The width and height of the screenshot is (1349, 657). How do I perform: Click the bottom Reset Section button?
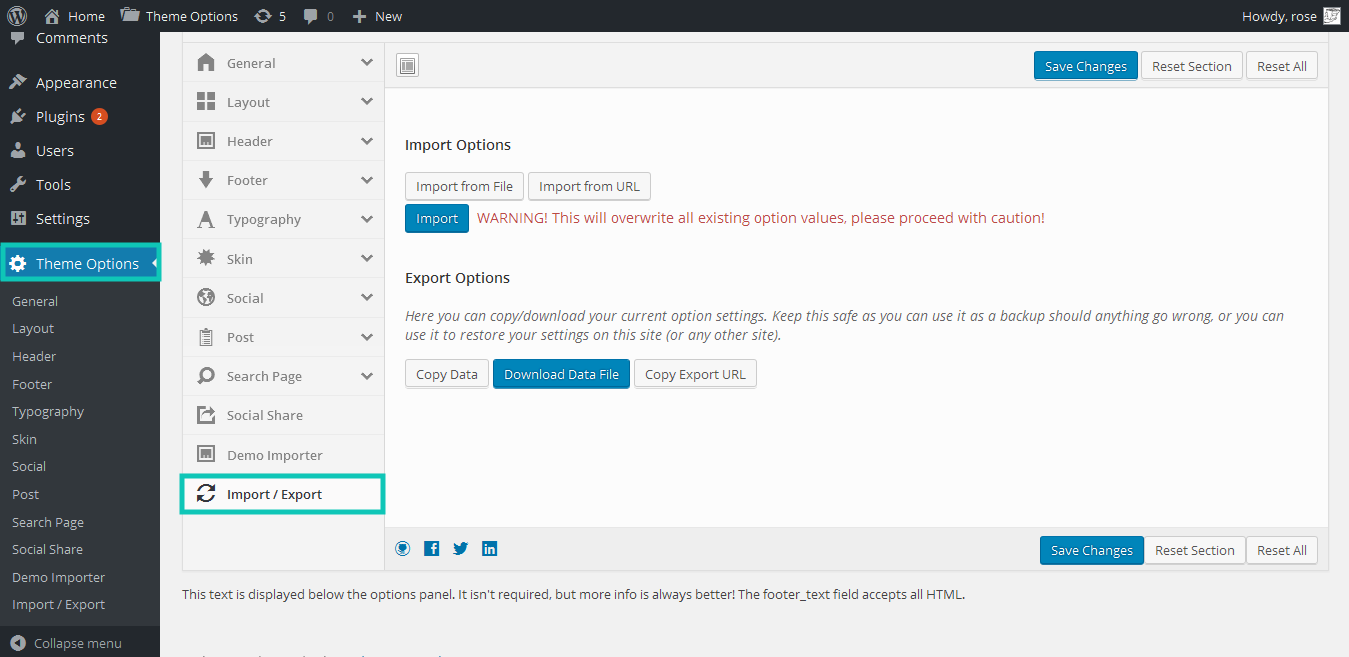[x=1195, y=550]
